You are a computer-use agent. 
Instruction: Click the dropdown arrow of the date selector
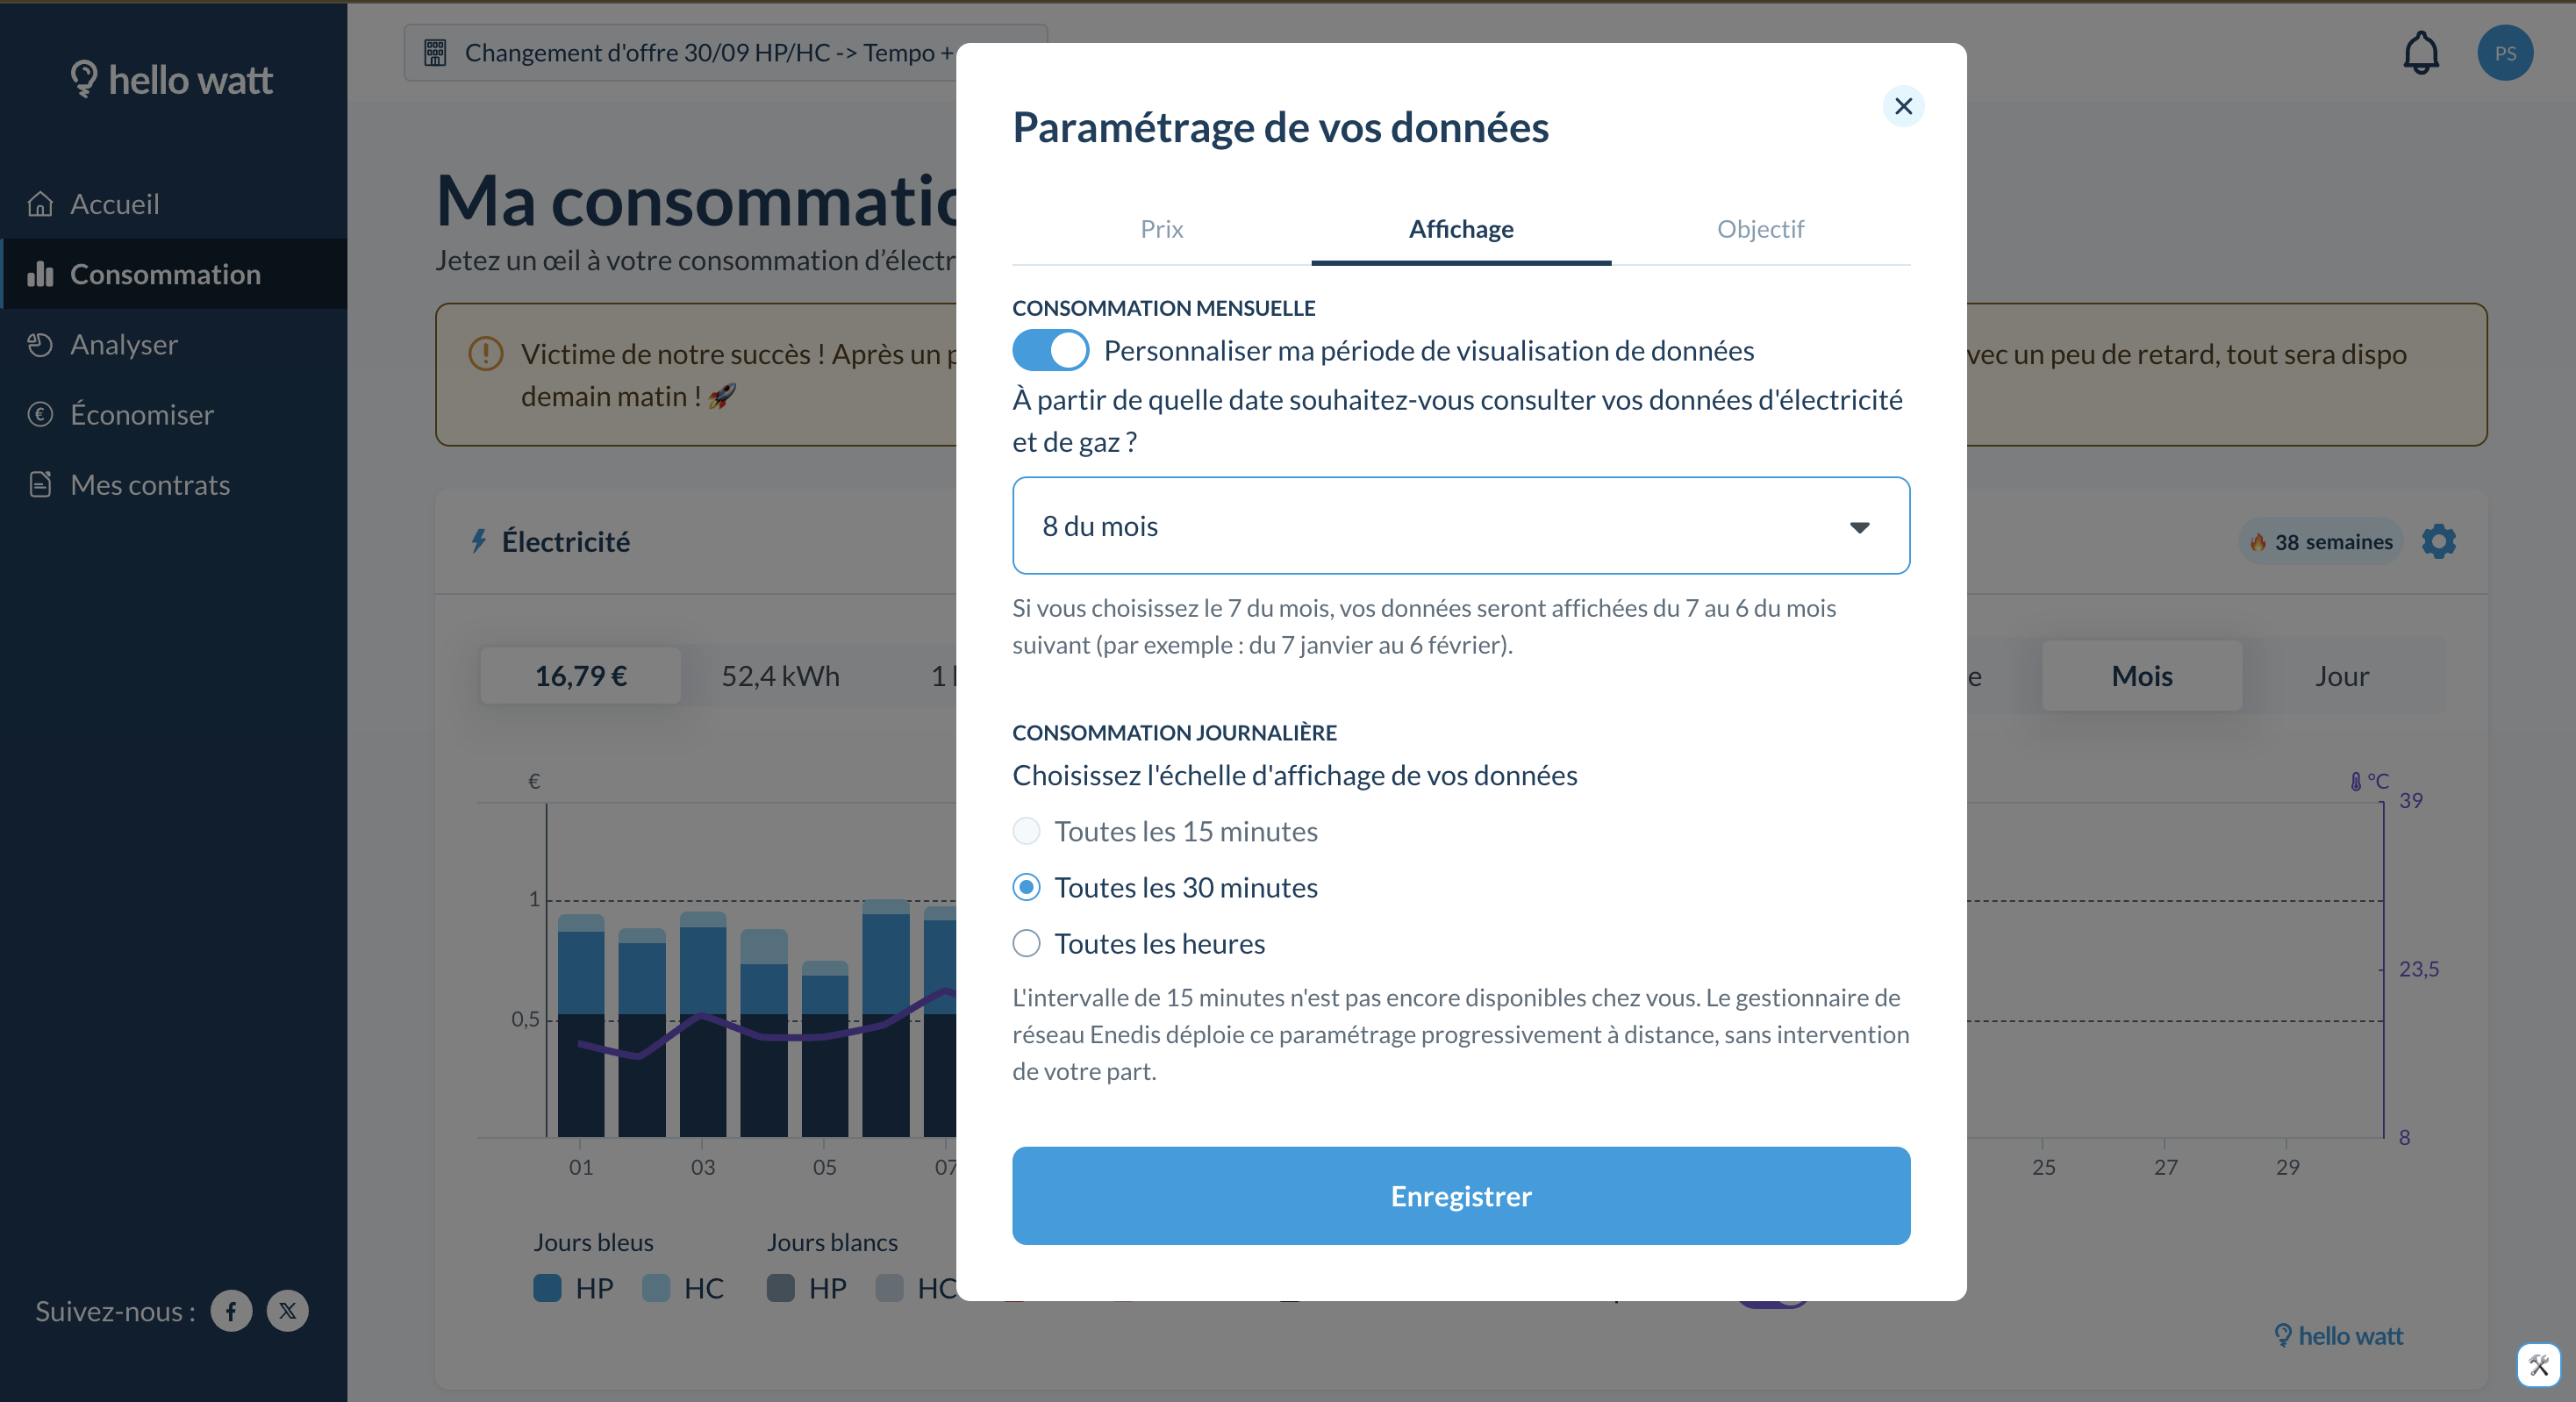click(1859, 527)
